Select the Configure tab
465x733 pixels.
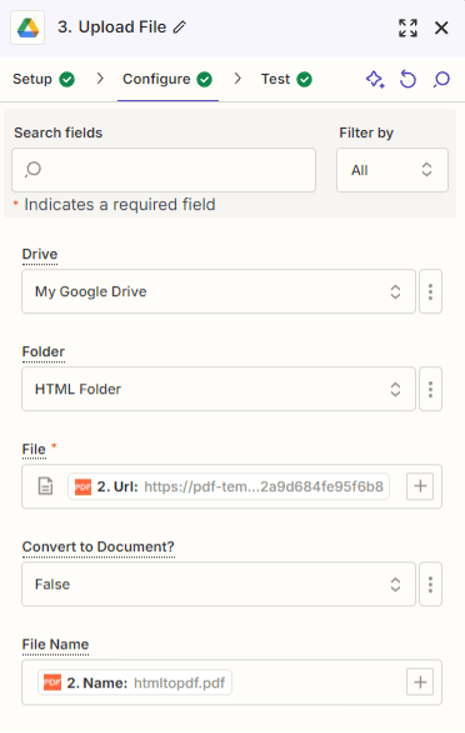(167, 79)
